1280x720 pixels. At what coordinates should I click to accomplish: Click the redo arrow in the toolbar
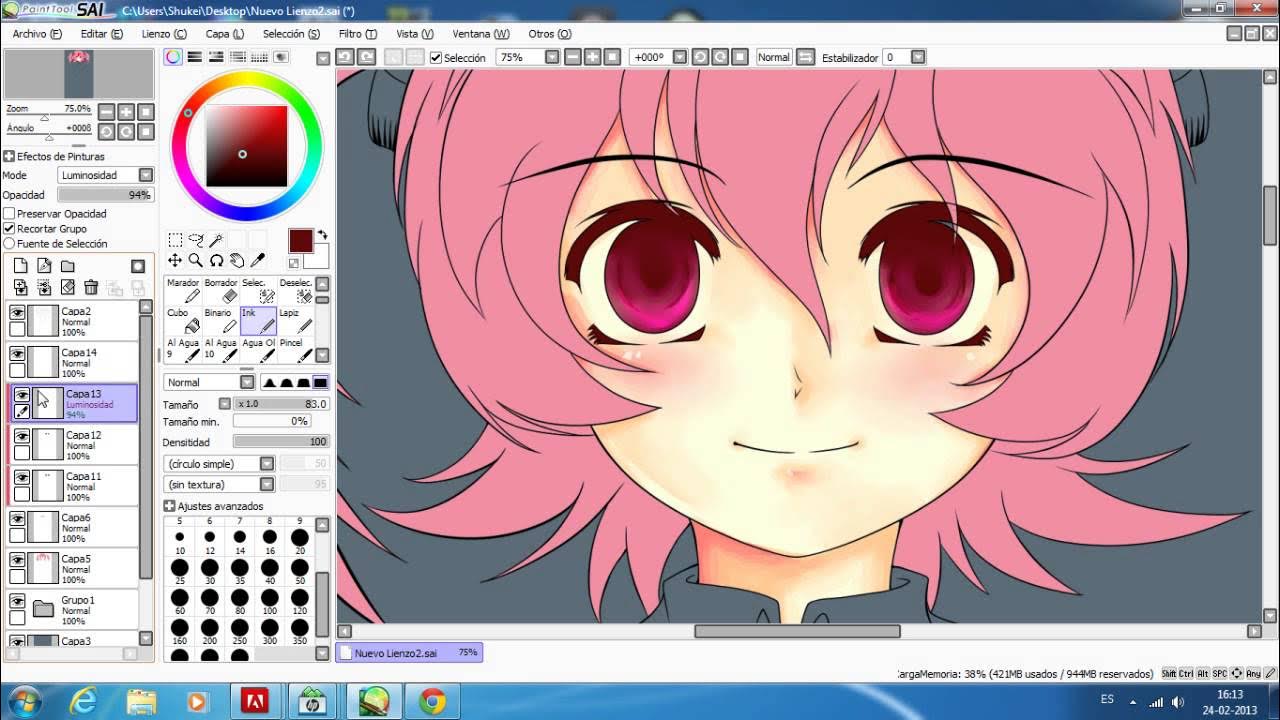366,57
